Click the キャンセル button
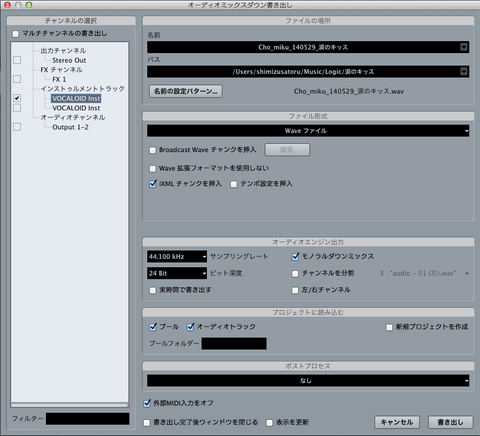Viewport: 480px width, 436px height. [397, 422]
